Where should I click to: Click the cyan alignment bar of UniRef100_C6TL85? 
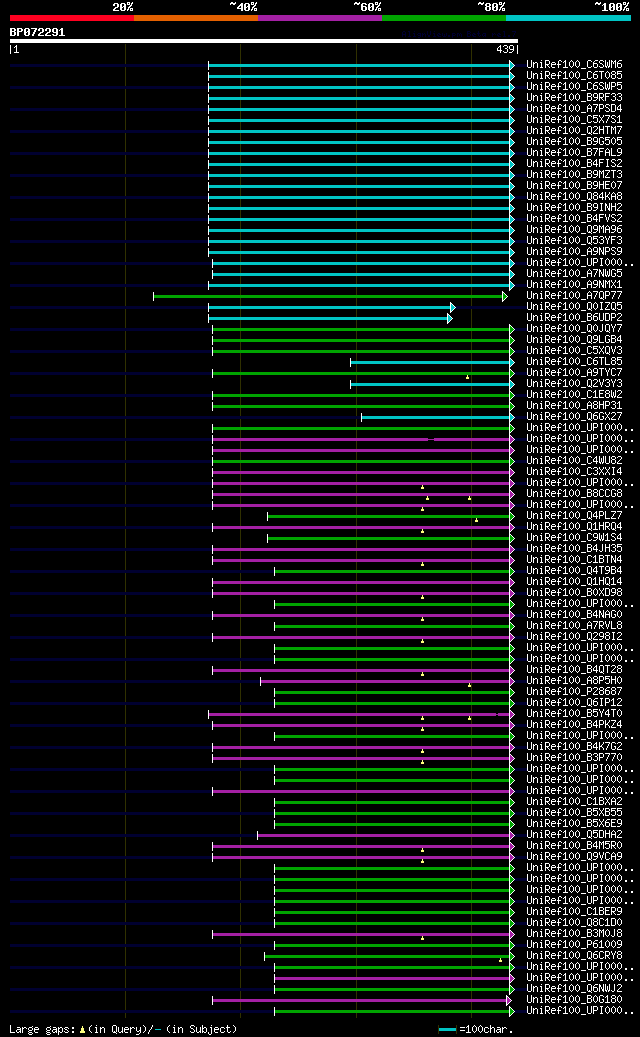pos(432,362)
